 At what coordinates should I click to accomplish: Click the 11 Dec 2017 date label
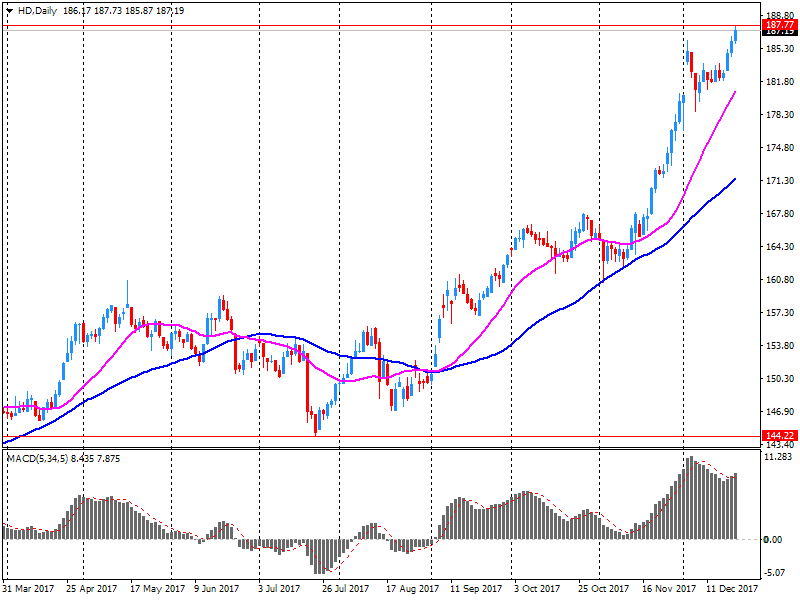(x=732, y=588)
